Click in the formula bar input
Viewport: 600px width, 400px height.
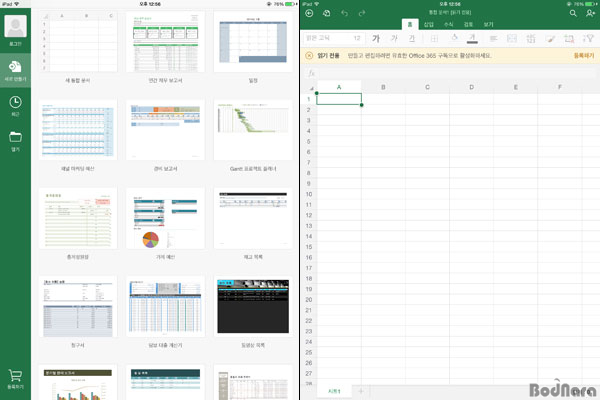pos(457,73)
